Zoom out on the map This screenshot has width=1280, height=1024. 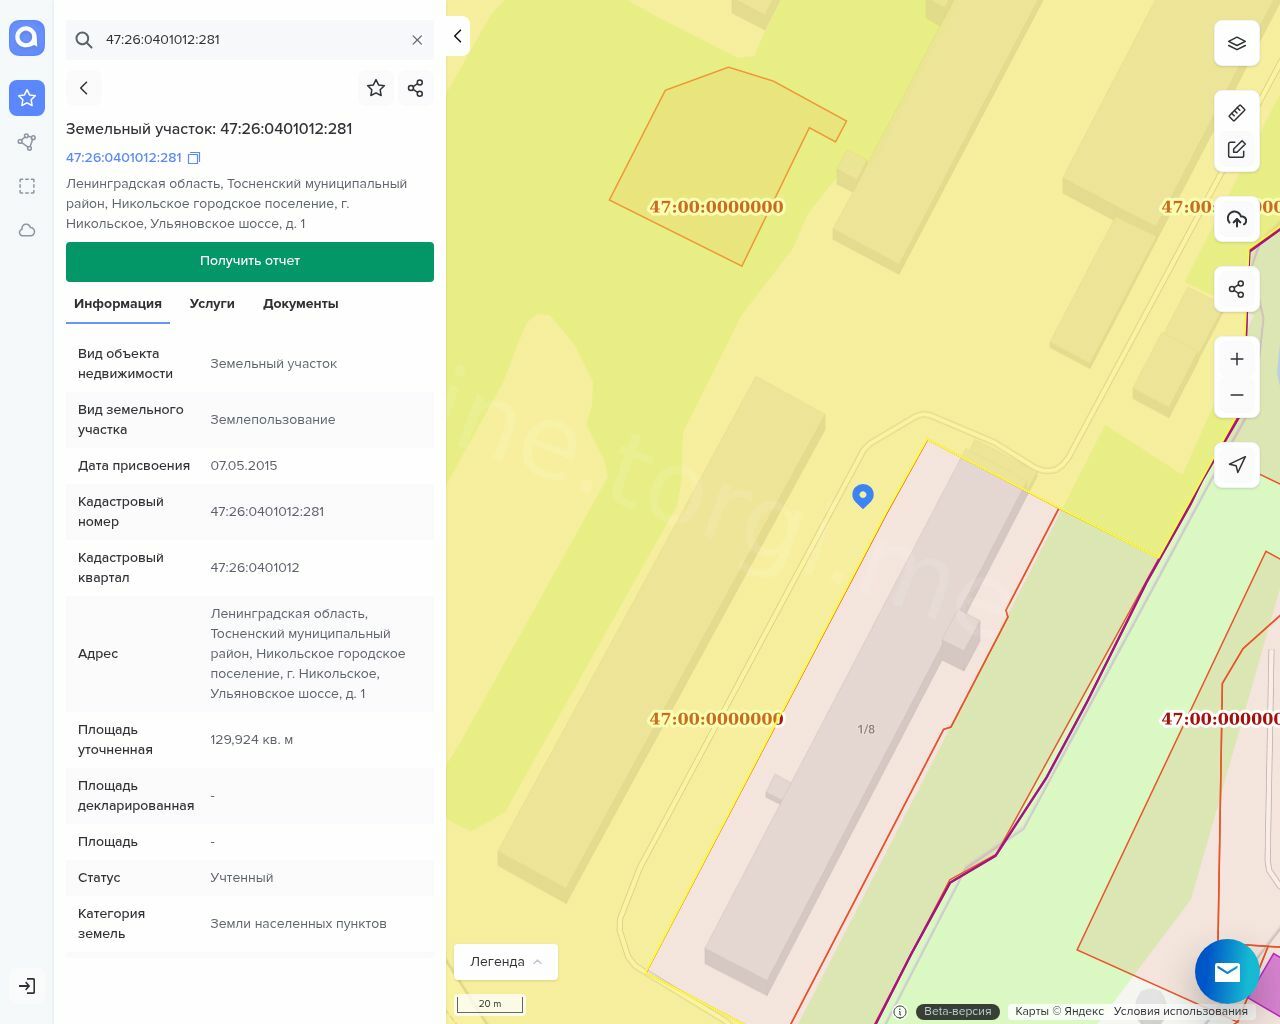(x=1237, y=395)
